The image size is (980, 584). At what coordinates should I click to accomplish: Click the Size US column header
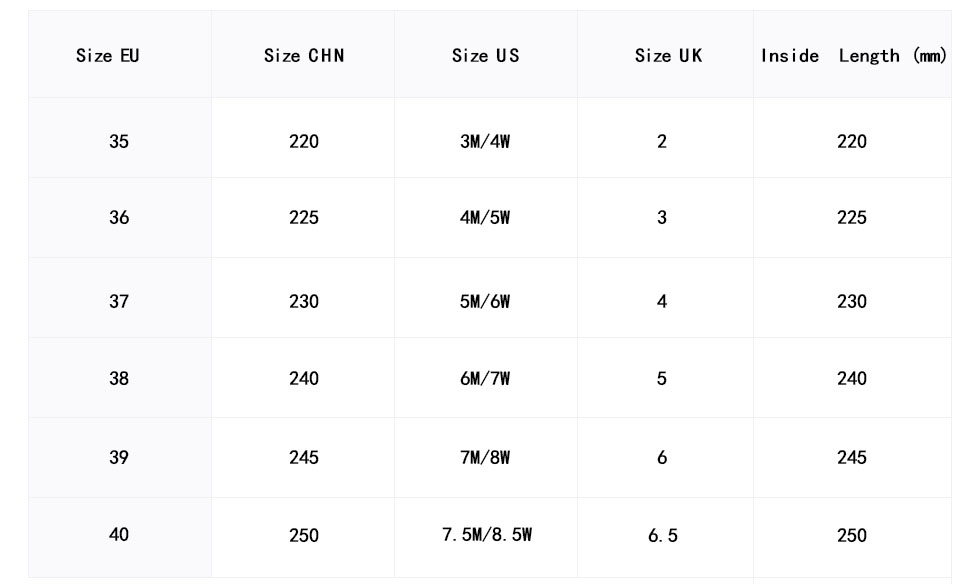[x=485, y=56]
